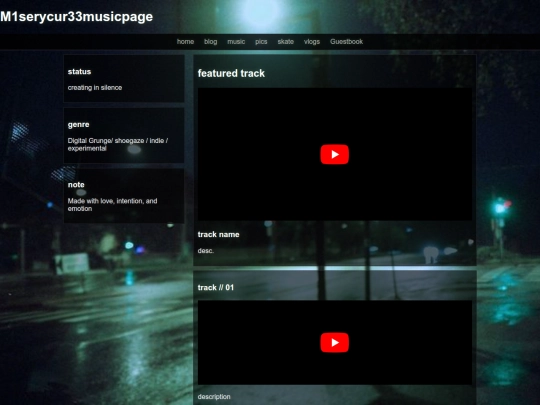
Task: Select the 'desc.' text under track name
Action: point(206,251)
